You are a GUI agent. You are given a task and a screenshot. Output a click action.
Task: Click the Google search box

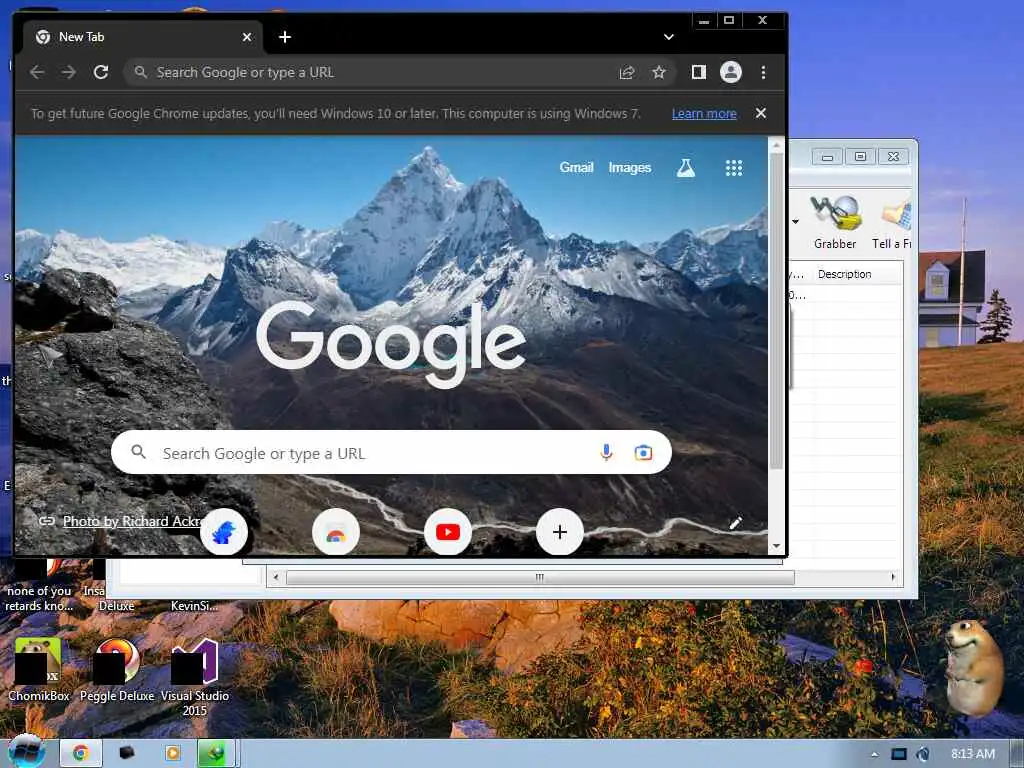pyautogui.click(x=391, y=453)
